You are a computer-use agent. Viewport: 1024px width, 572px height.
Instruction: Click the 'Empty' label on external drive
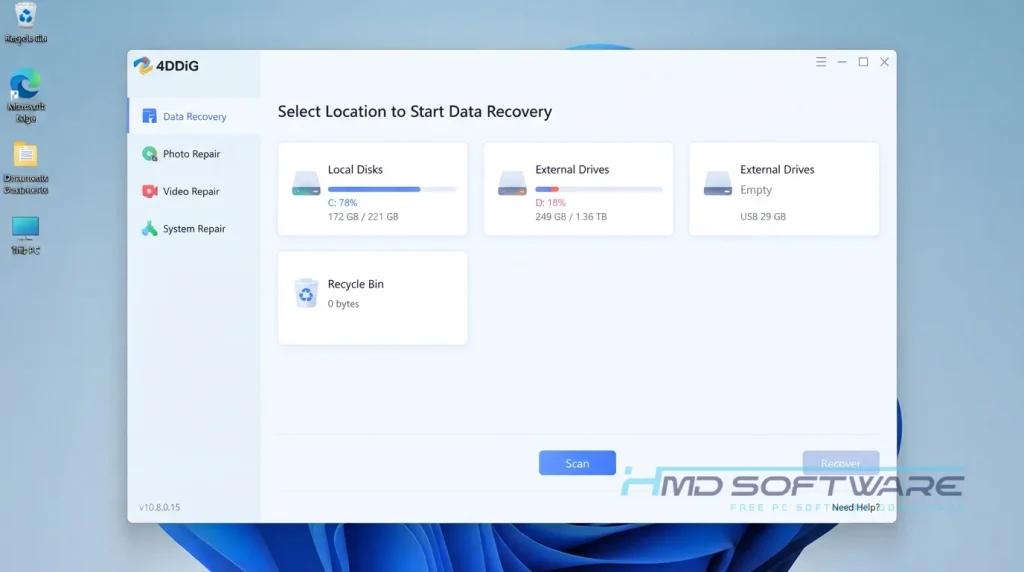click(756, 190)
